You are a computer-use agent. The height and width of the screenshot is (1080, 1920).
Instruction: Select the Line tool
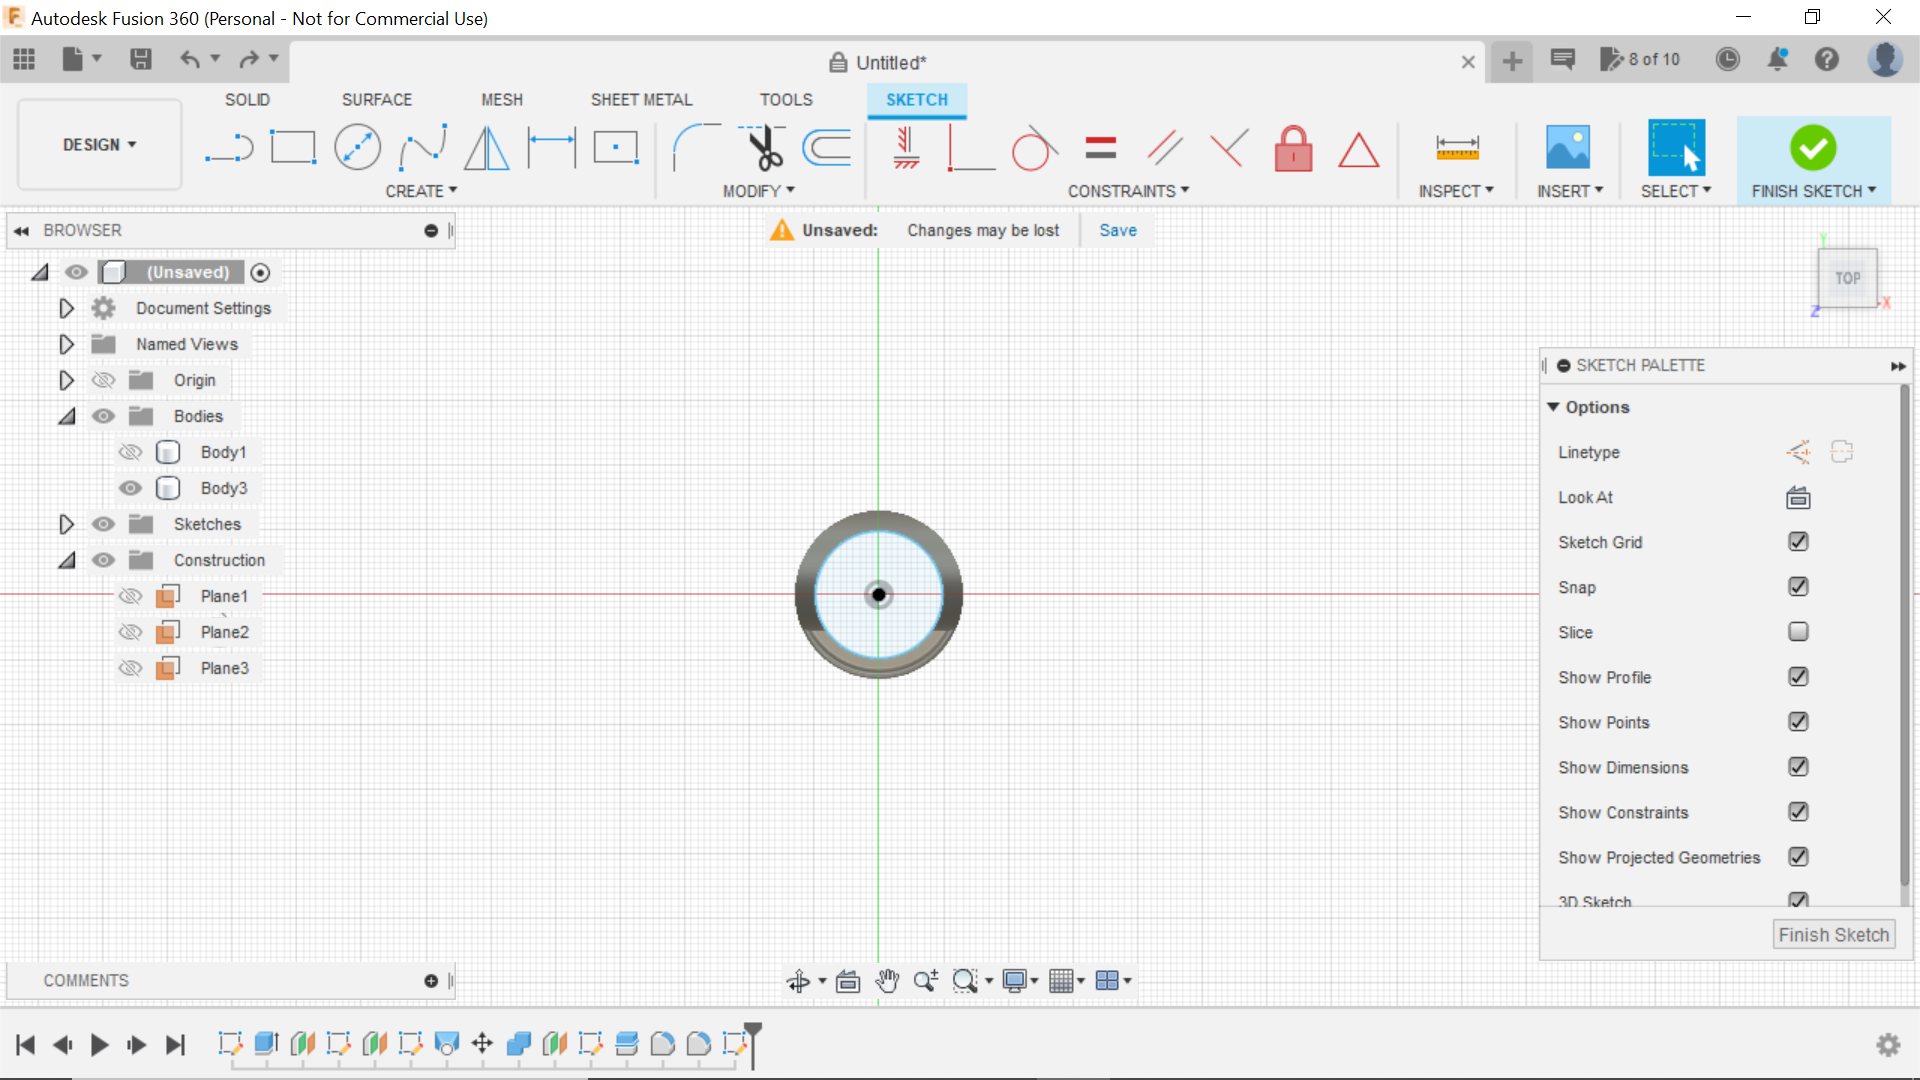coord(228,147)
